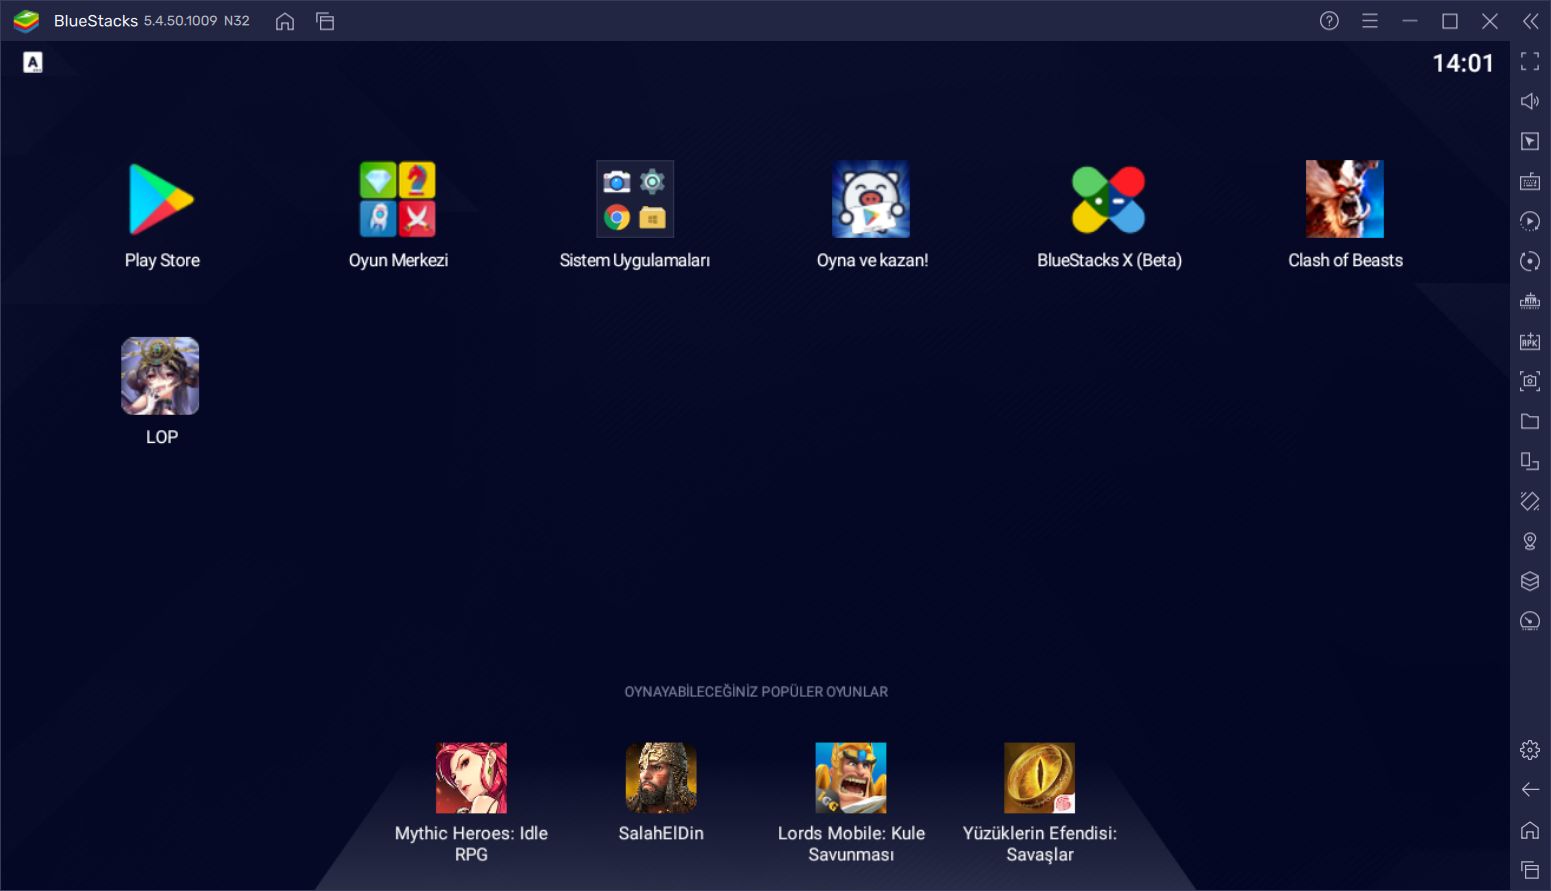
Task: Minimize the BlueStacks window
Action: 1410,21
